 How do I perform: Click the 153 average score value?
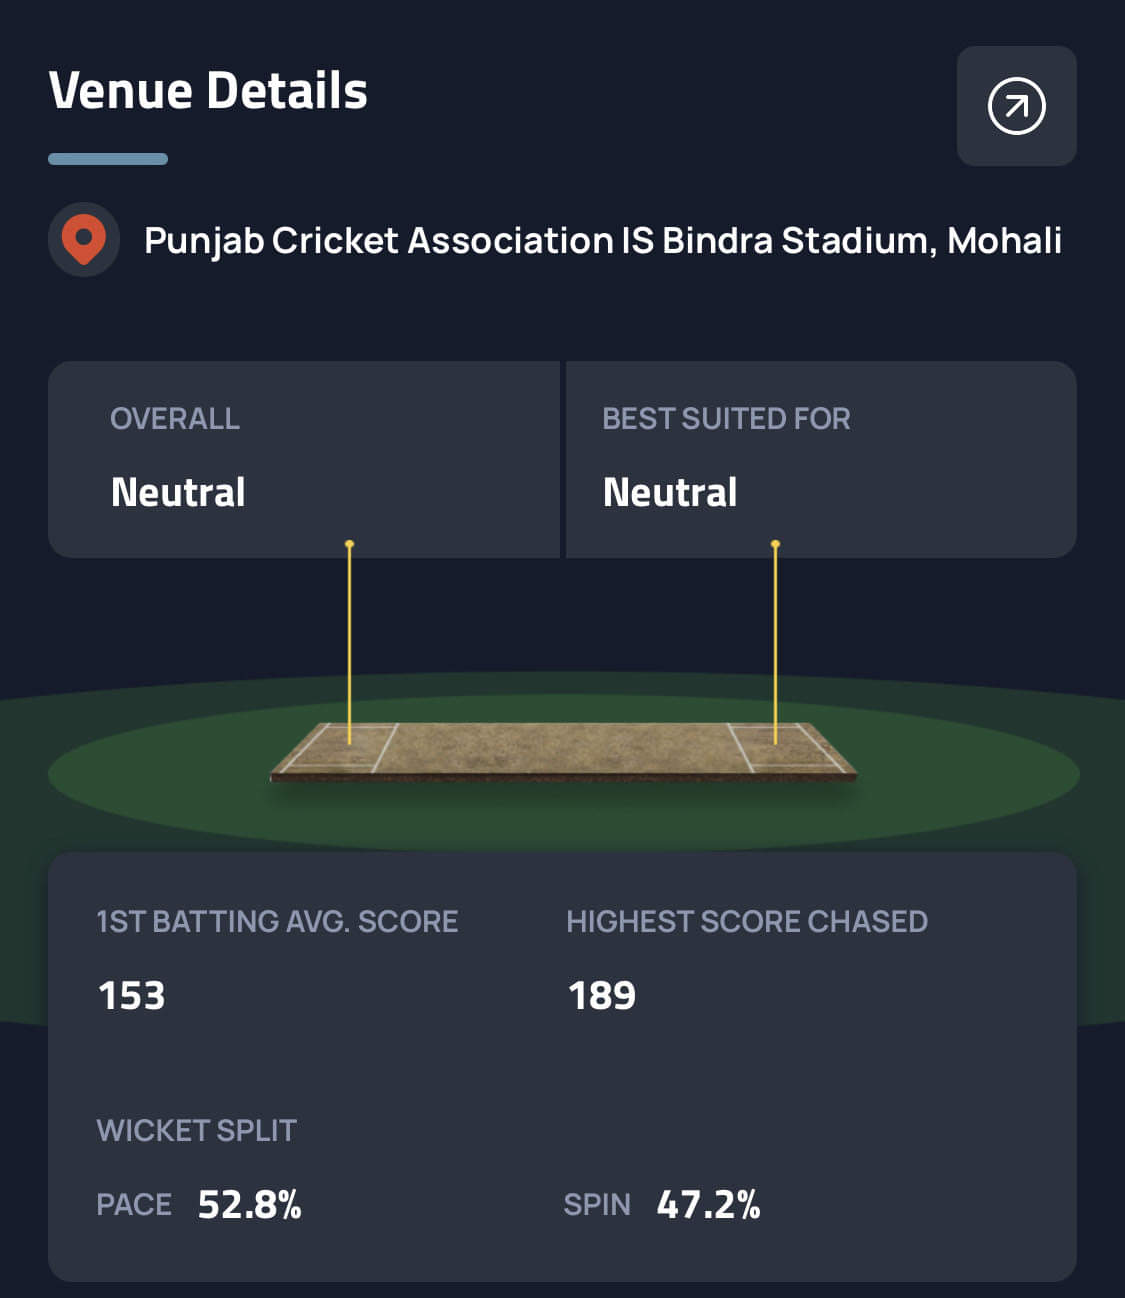[x=132, y=996]
